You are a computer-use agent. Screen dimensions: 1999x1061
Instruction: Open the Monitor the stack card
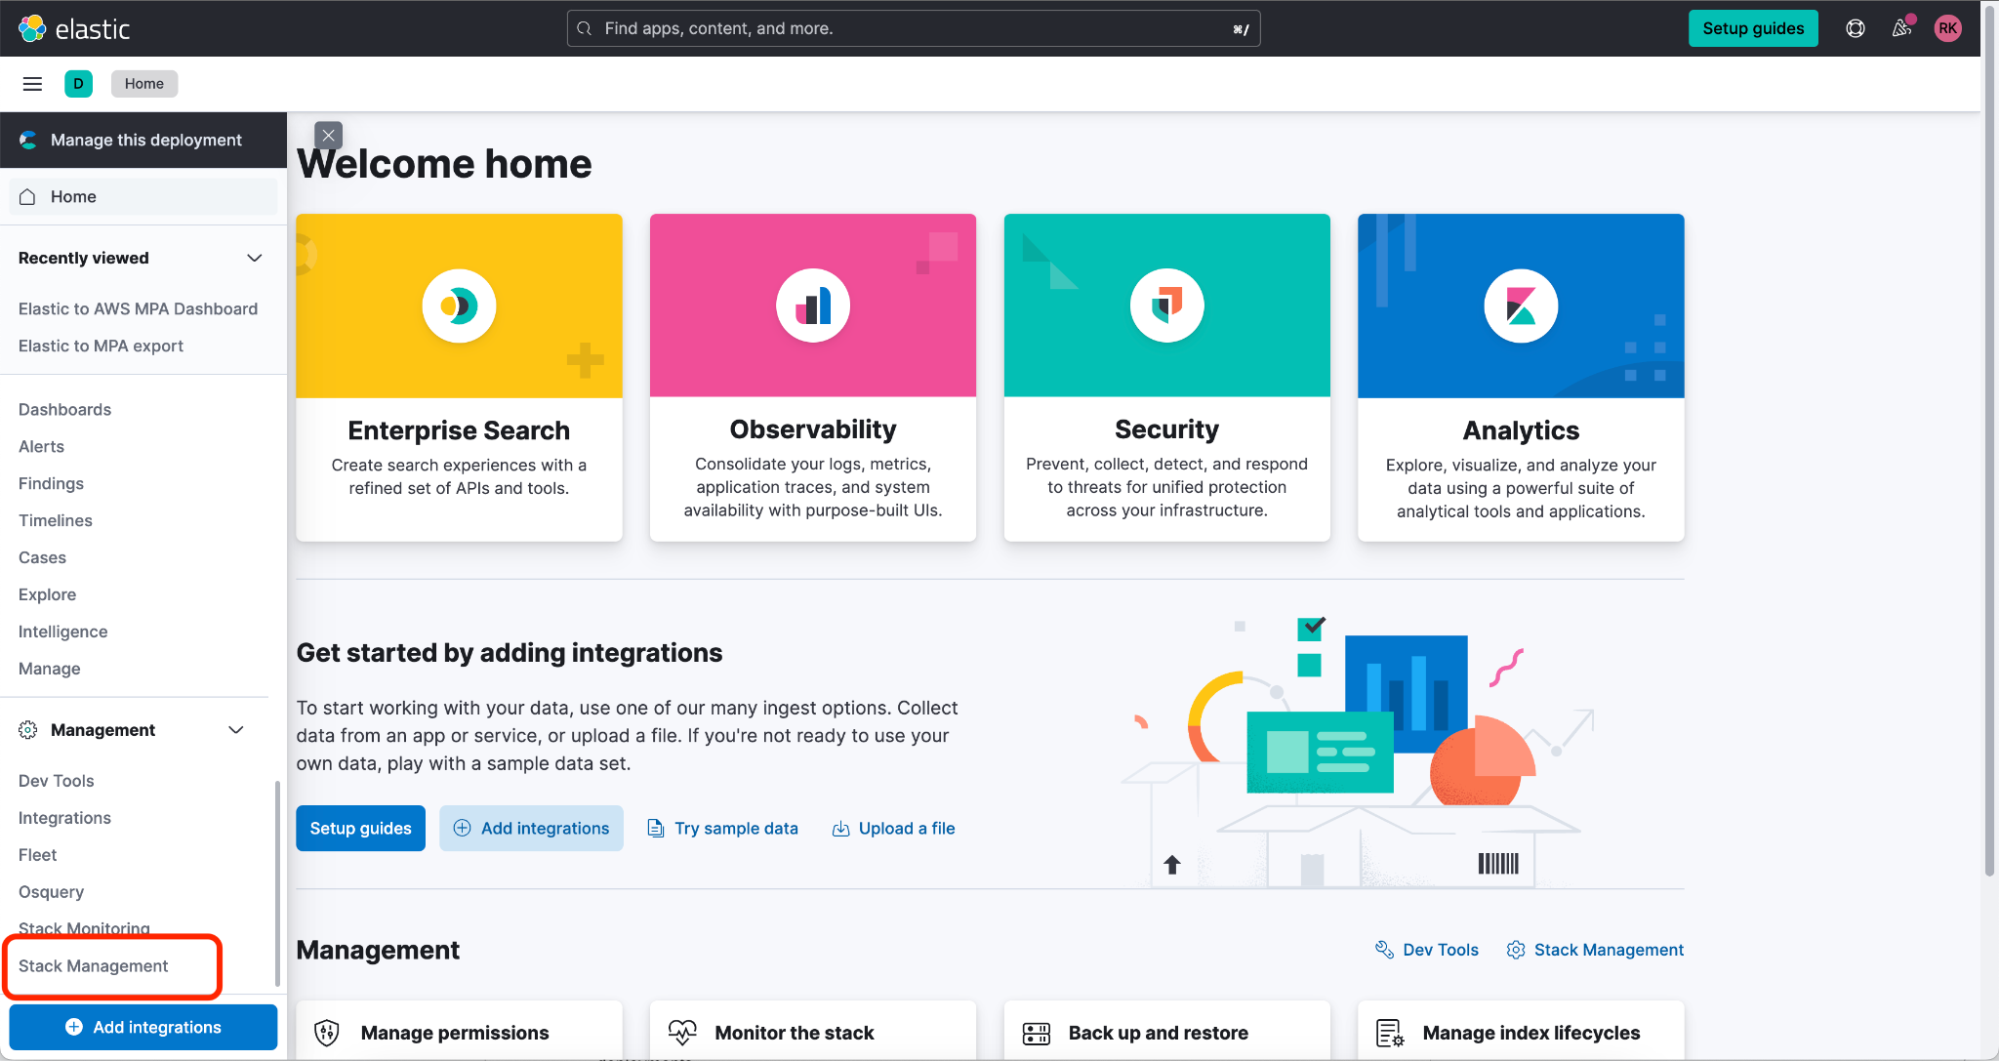[x=813, y=1031]
